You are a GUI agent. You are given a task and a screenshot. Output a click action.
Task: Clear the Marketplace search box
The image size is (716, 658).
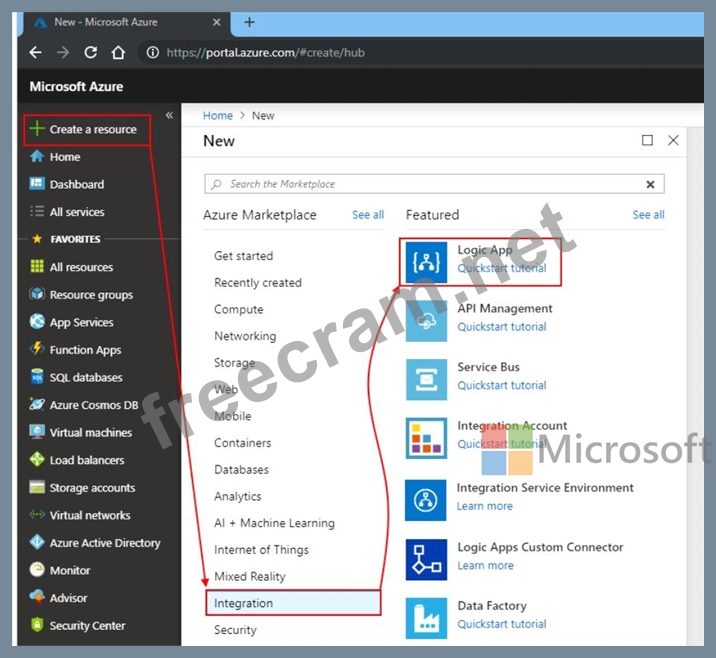[x=650, y=184]
